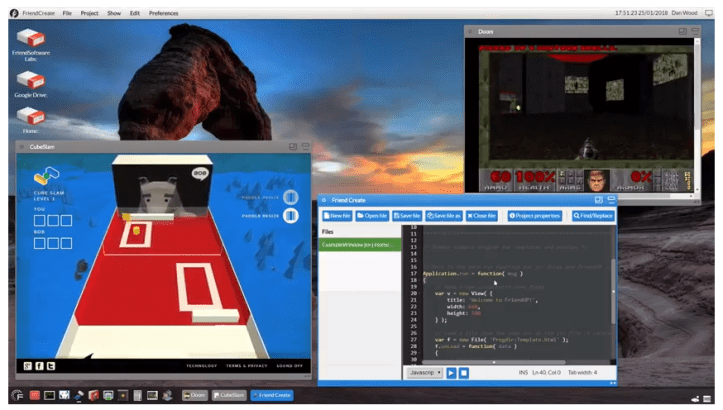Image resolution: width=723 pixels, height=410 pixels.
Task: Open Project properties in Friend Create
Action: (535, 215)
